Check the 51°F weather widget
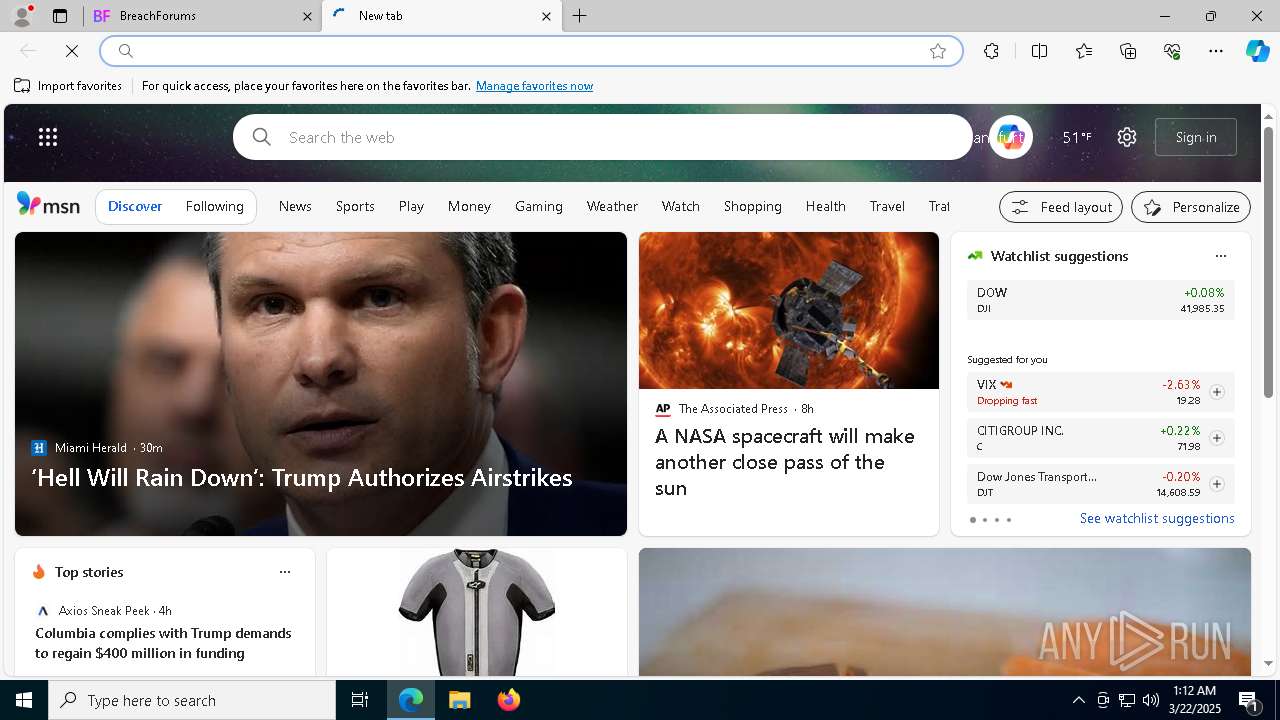The height and width of the screenshot is (720, 1280). tap(1077, 137)
